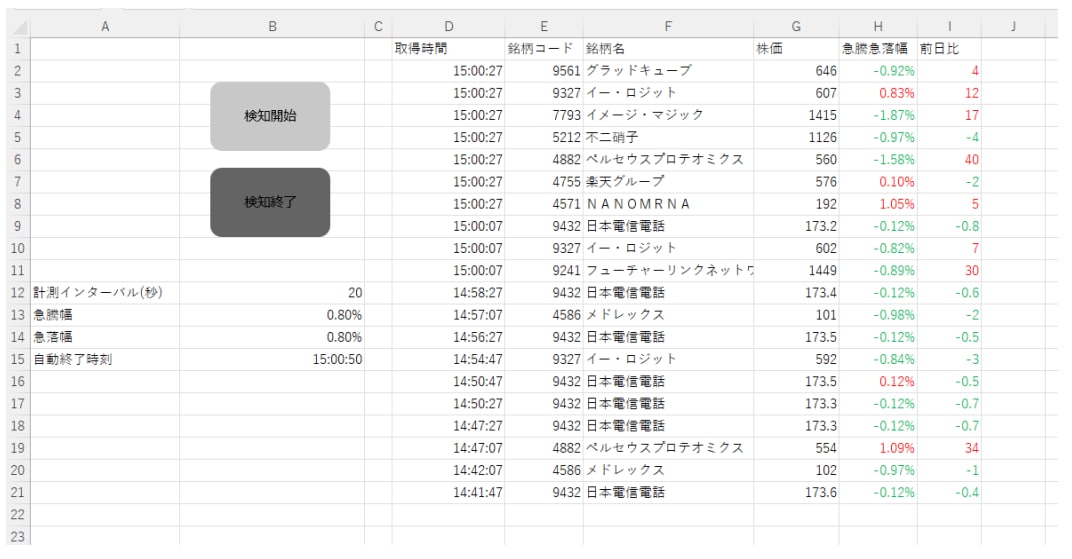Click stock code 9561 cell
1072x559 pixels.
(544, 70)
